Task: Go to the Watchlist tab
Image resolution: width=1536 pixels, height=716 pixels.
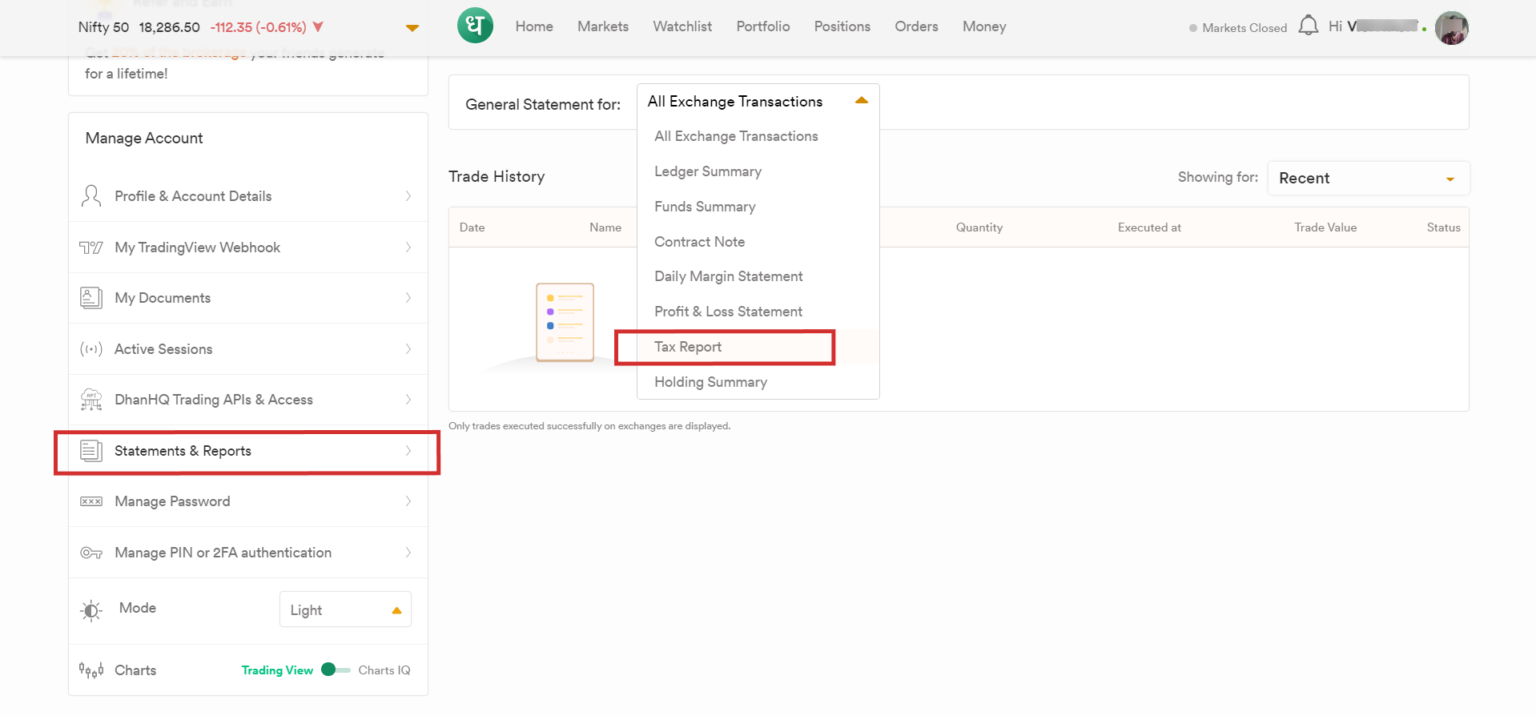Action: point(682,27)
